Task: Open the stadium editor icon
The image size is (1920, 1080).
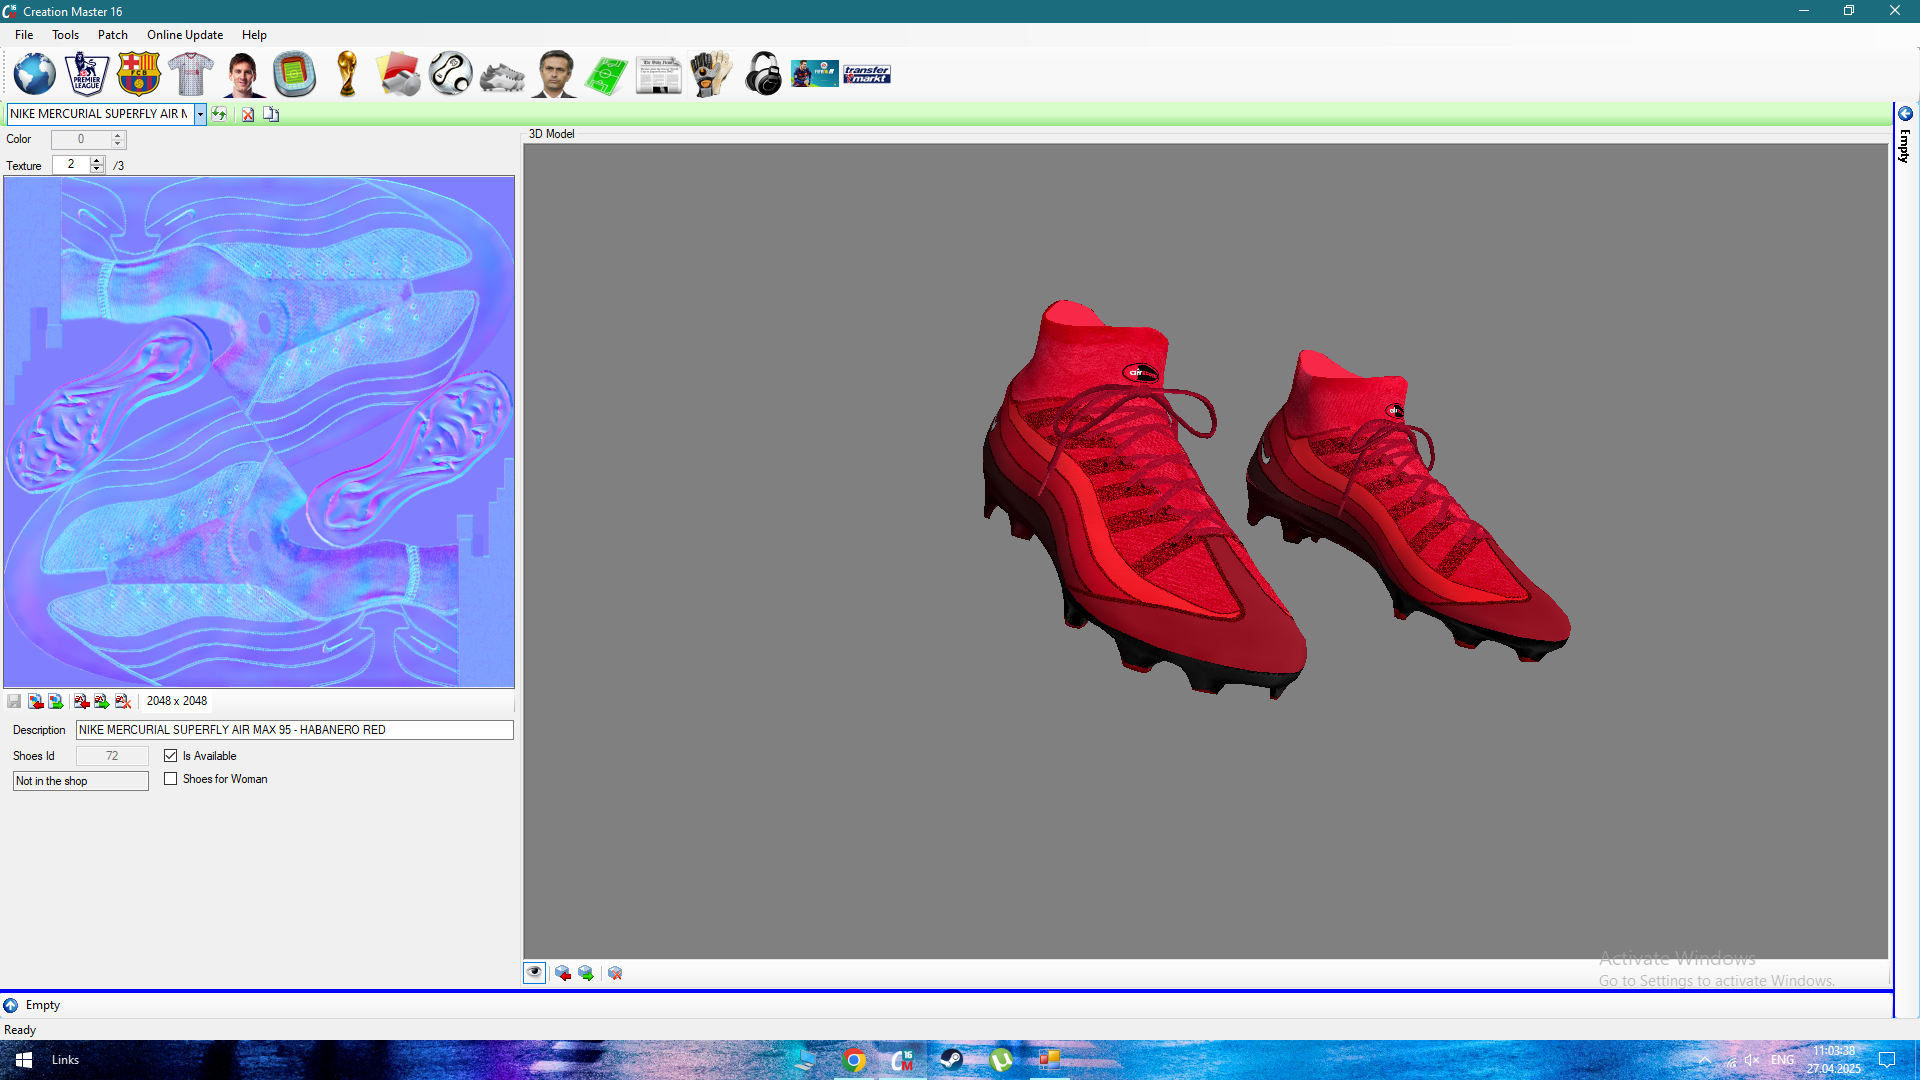Action: [295, 74]
